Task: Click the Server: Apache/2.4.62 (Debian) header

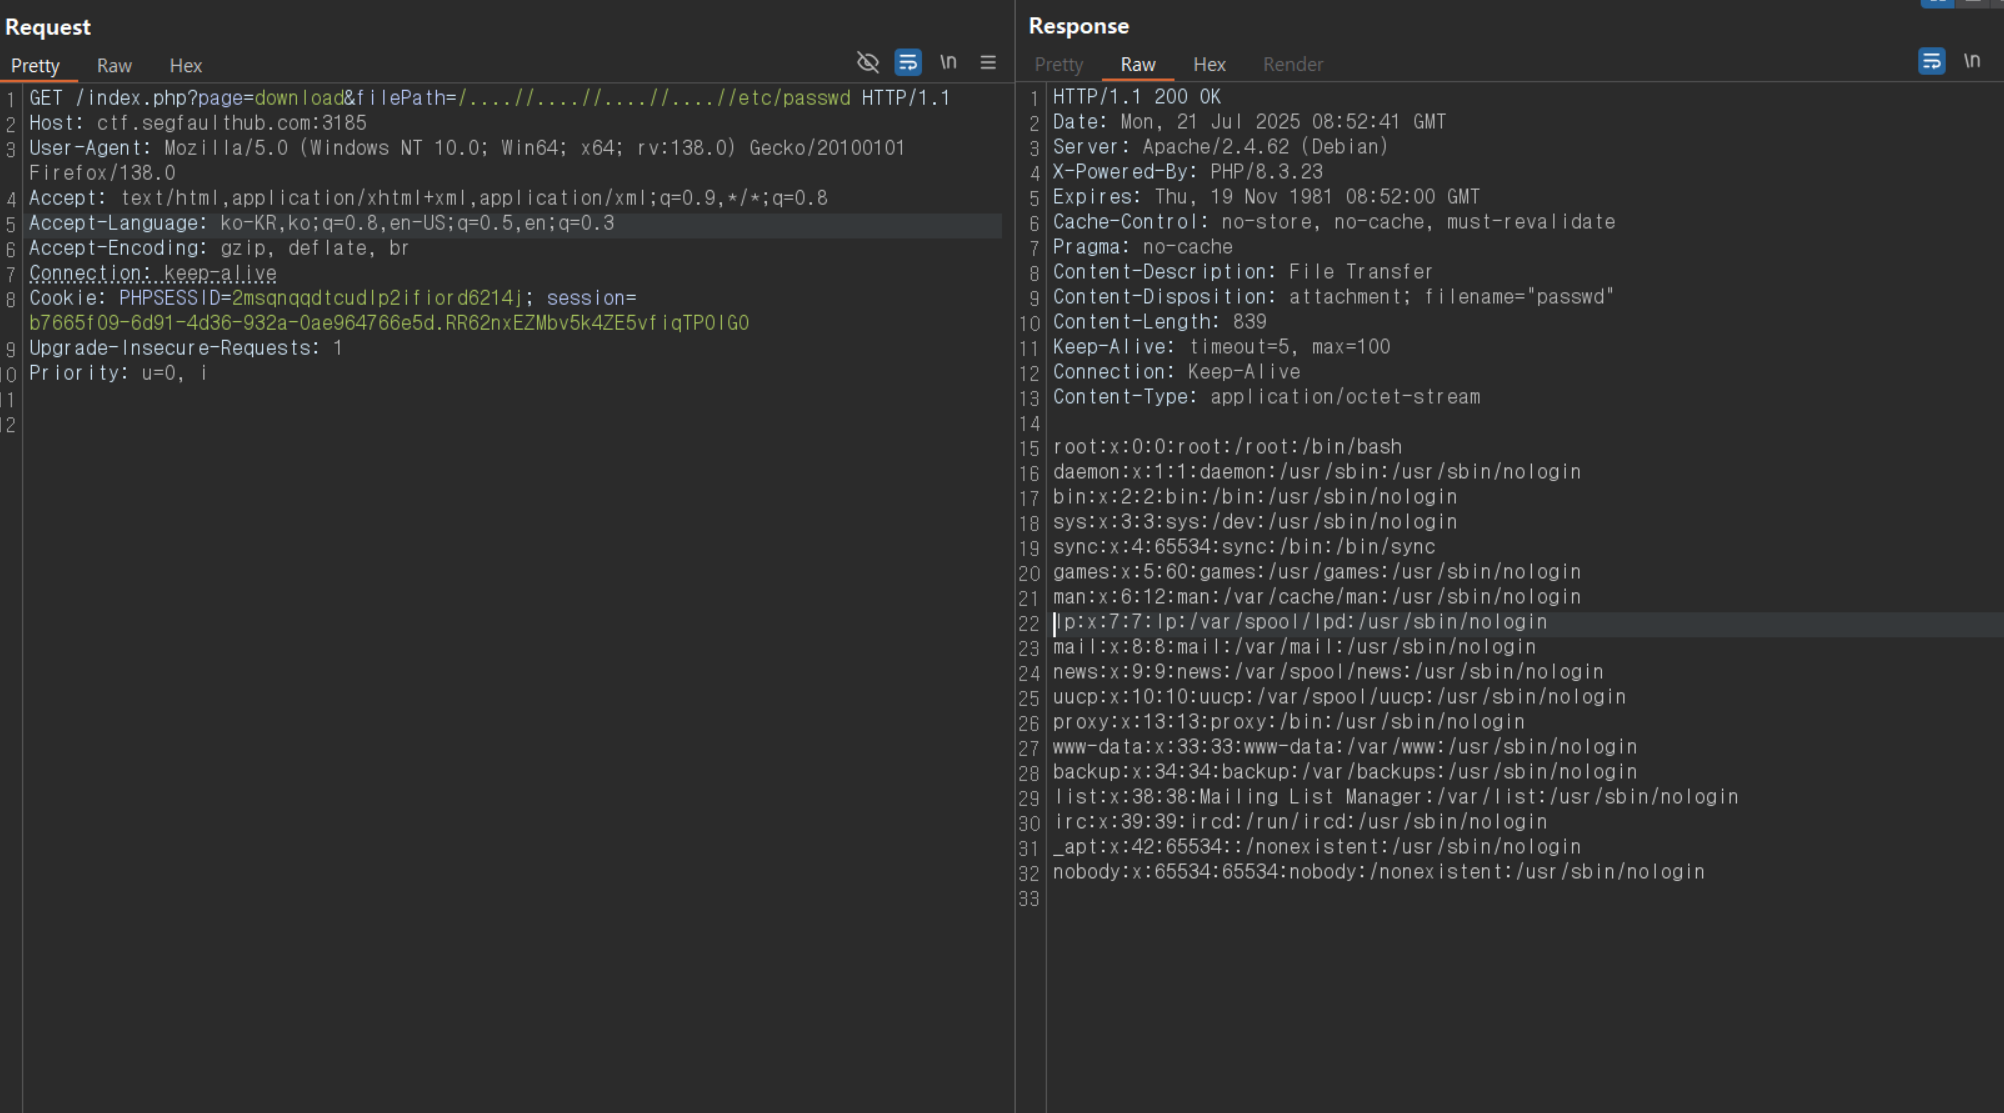Action: pos(1221,147)
